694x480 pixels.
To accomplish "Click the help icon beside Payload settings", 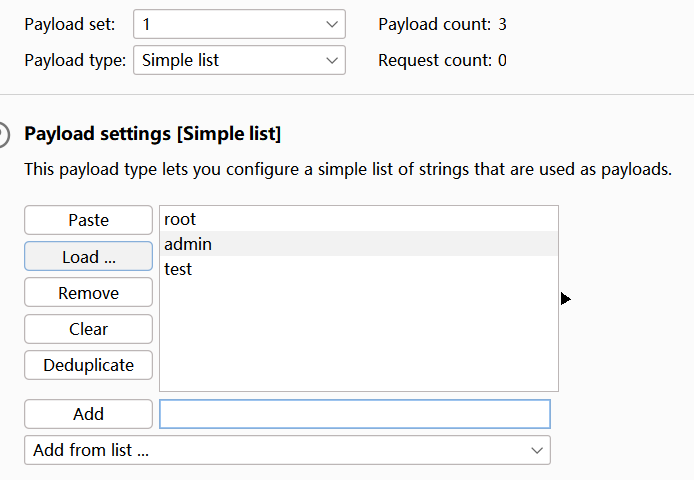I will [3, 134].
